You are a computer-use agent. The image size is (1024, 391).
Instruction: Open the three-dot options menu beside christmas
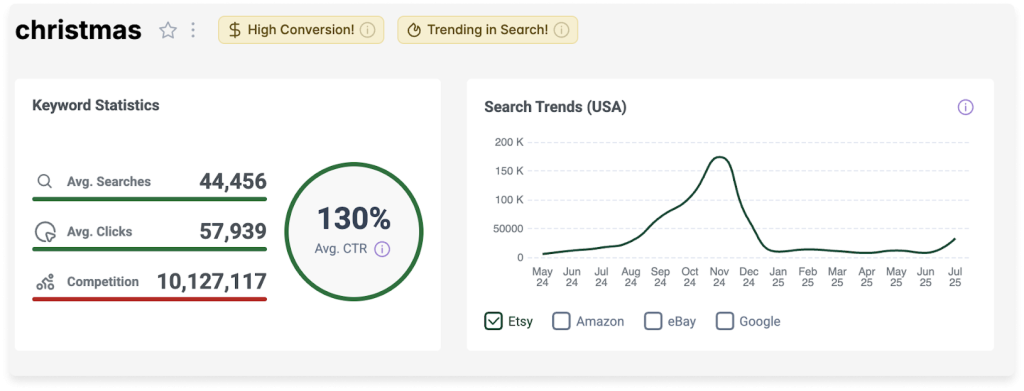click(193, 30)
